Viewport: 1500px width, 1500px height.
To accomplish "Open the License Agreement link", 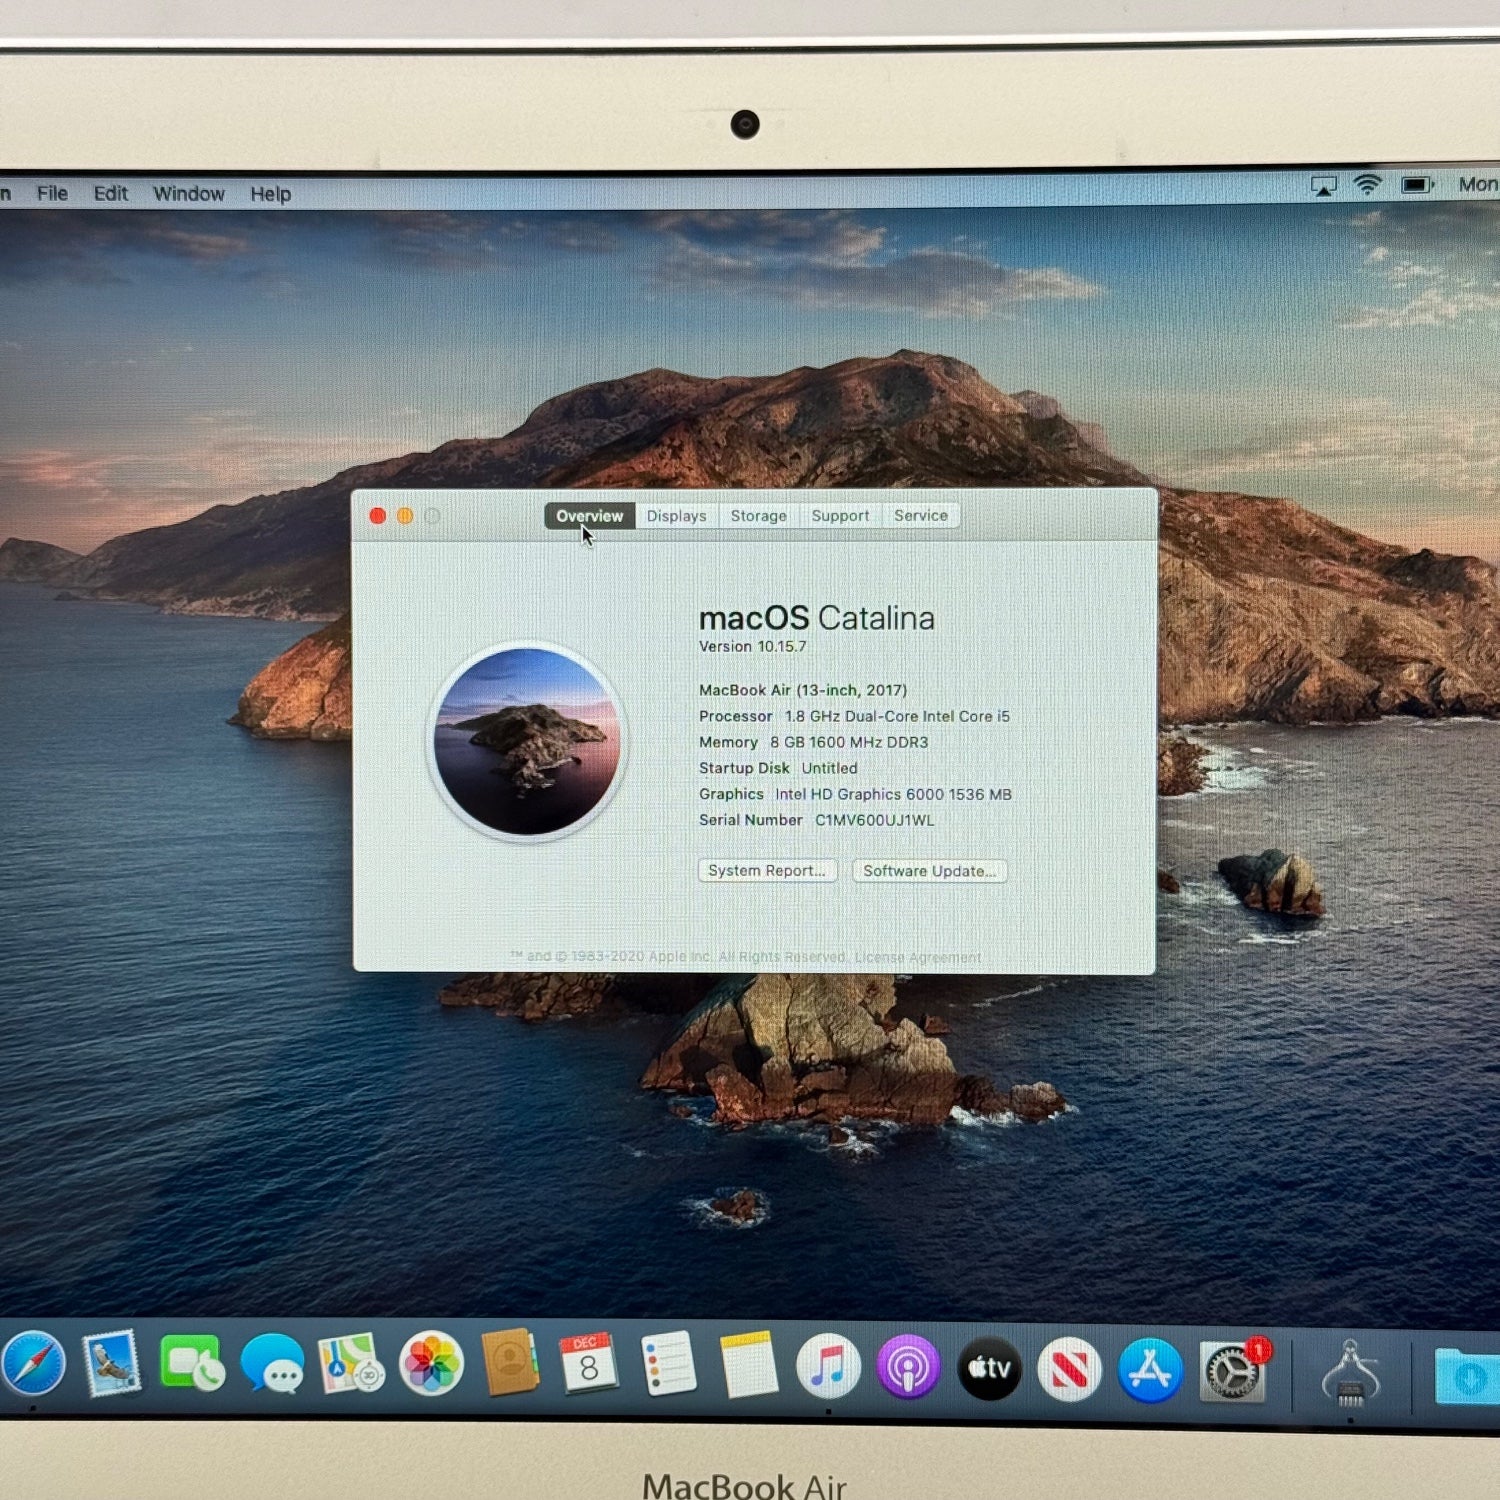I will [917, 958].
